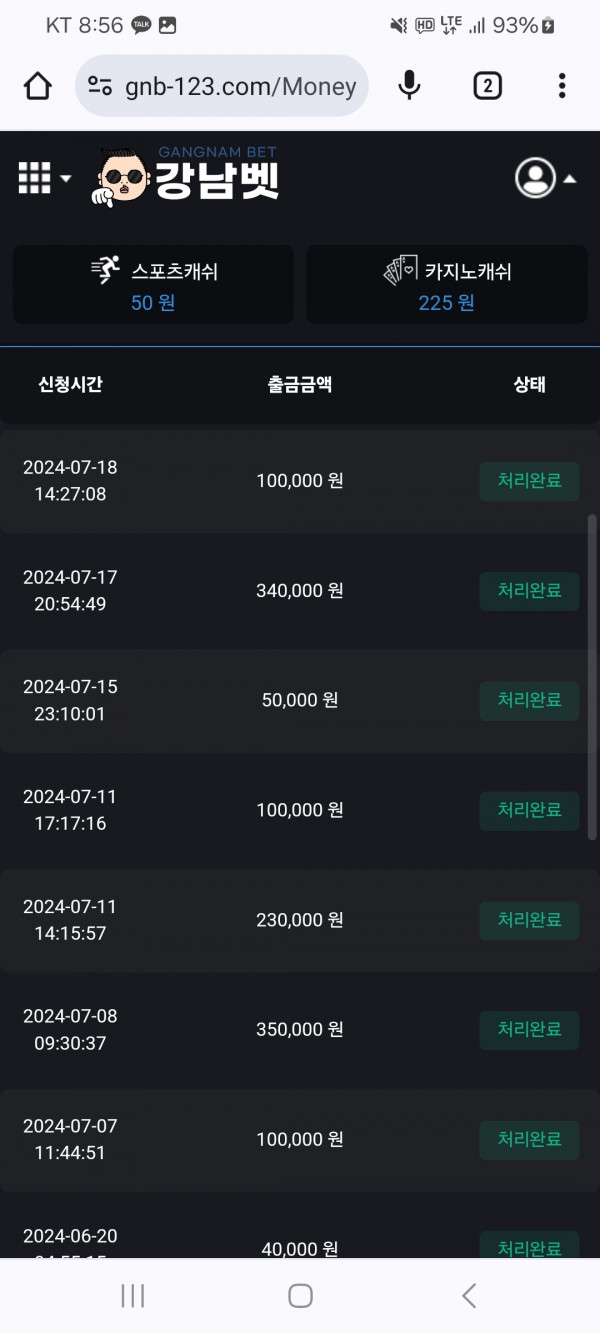Screen dimensions: 600x1333
Task: Tap the site info icon in address bar
Action: [x=100, y=87]
